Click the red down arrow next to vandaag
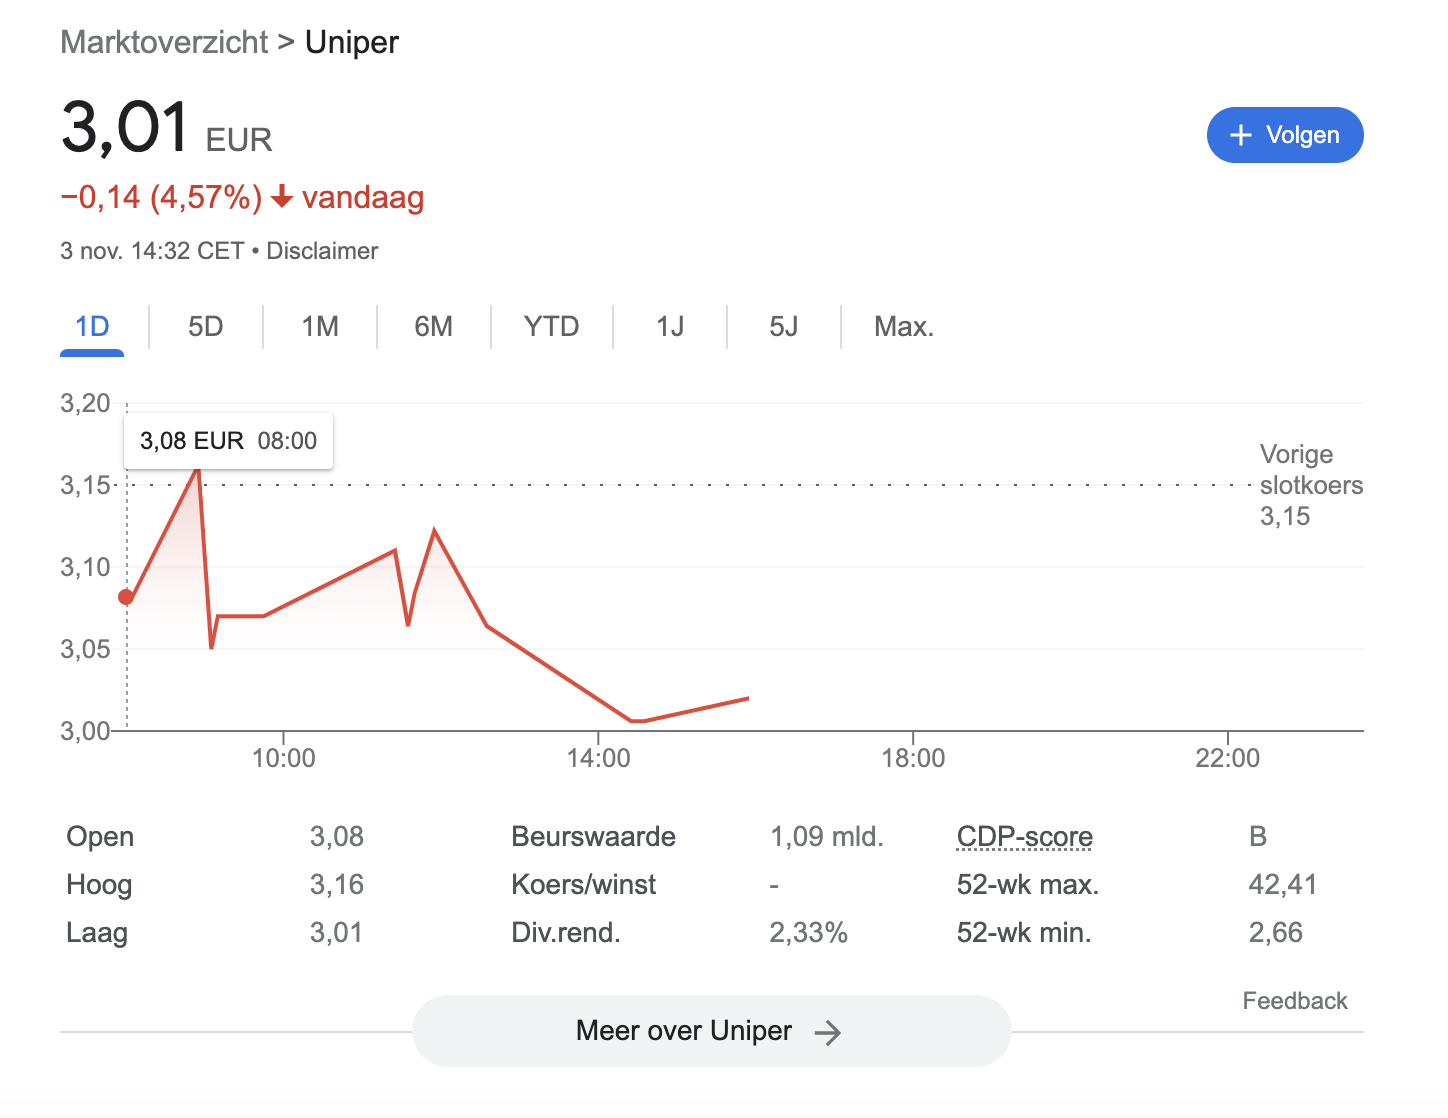Screen dimensions: 1448x1118 point(282,197)
